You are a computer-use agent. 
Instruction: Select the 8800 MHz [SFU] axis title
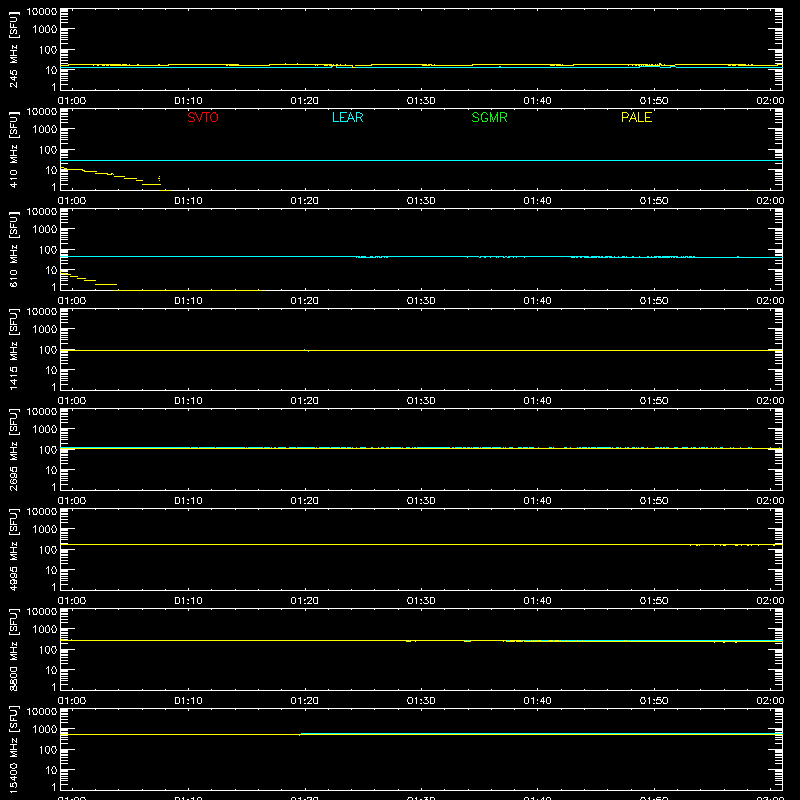[13, 649]
